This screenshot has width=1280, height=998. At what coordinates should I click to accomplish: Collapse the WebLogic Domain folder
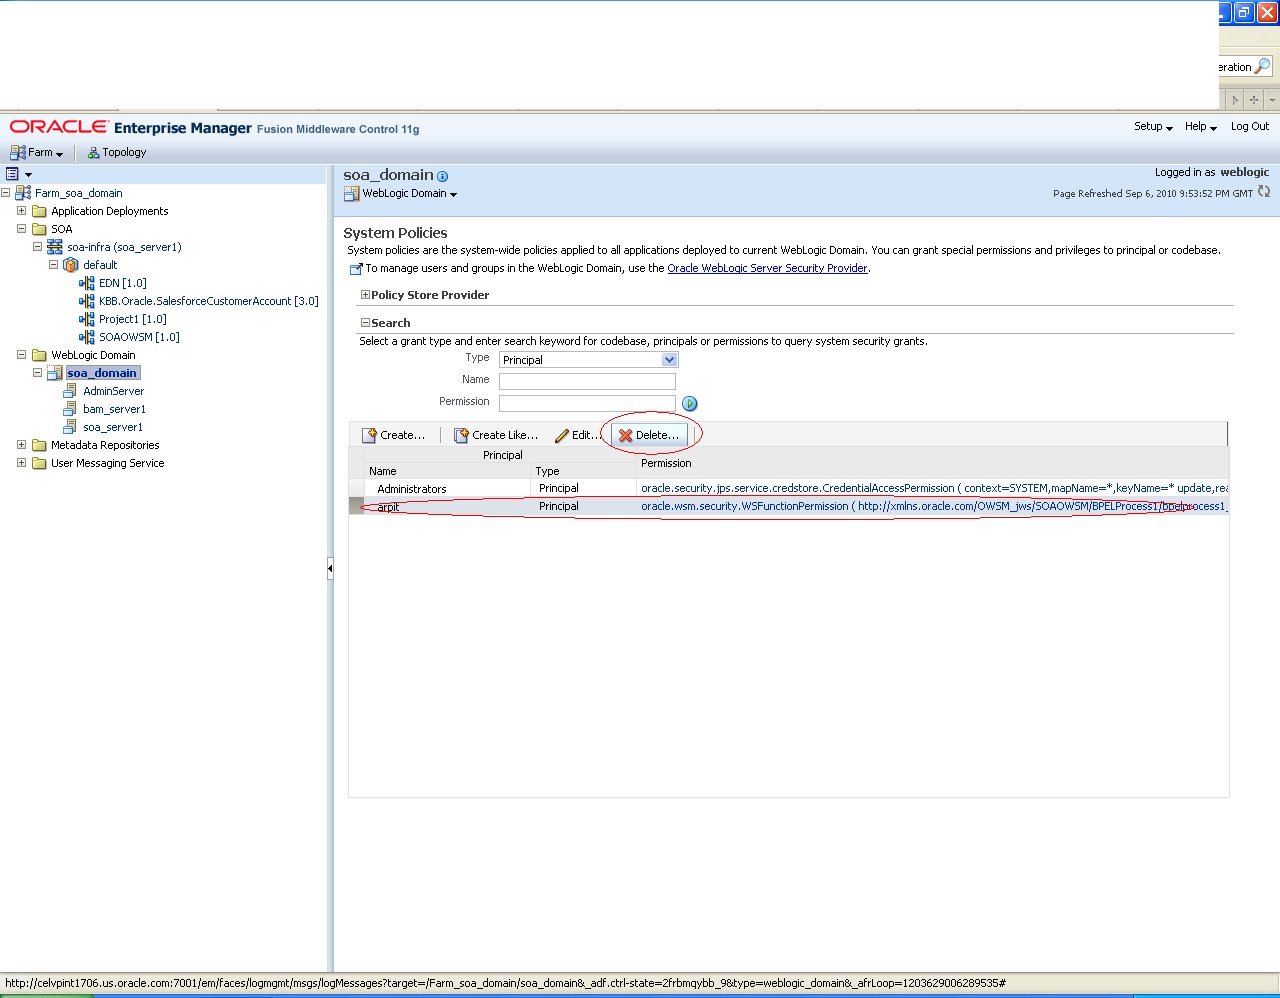click(22, 355)
